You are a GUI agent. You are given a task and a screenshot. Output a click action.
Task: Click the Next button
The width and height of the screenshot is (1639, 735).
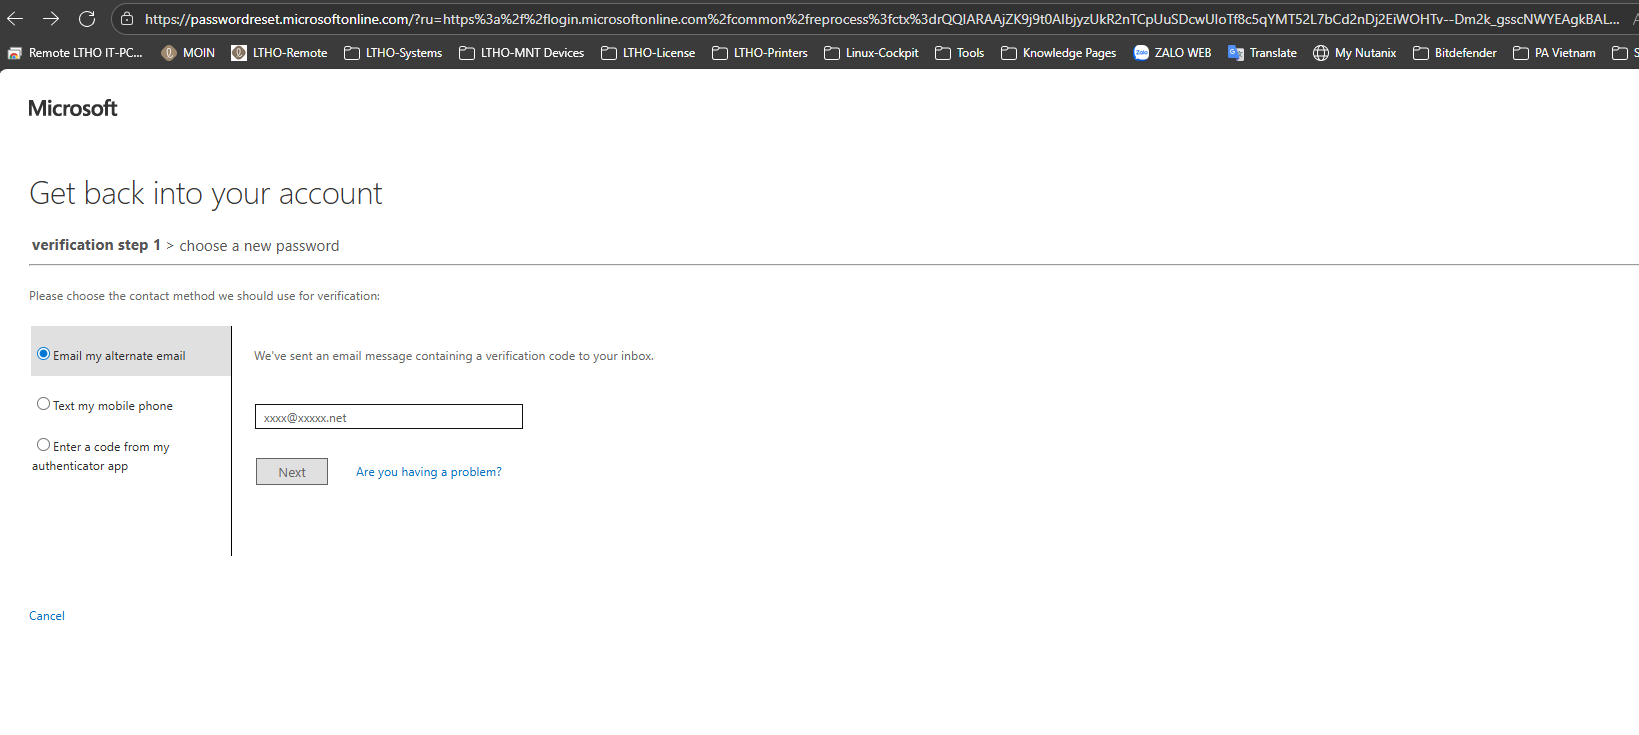point(292,472)
